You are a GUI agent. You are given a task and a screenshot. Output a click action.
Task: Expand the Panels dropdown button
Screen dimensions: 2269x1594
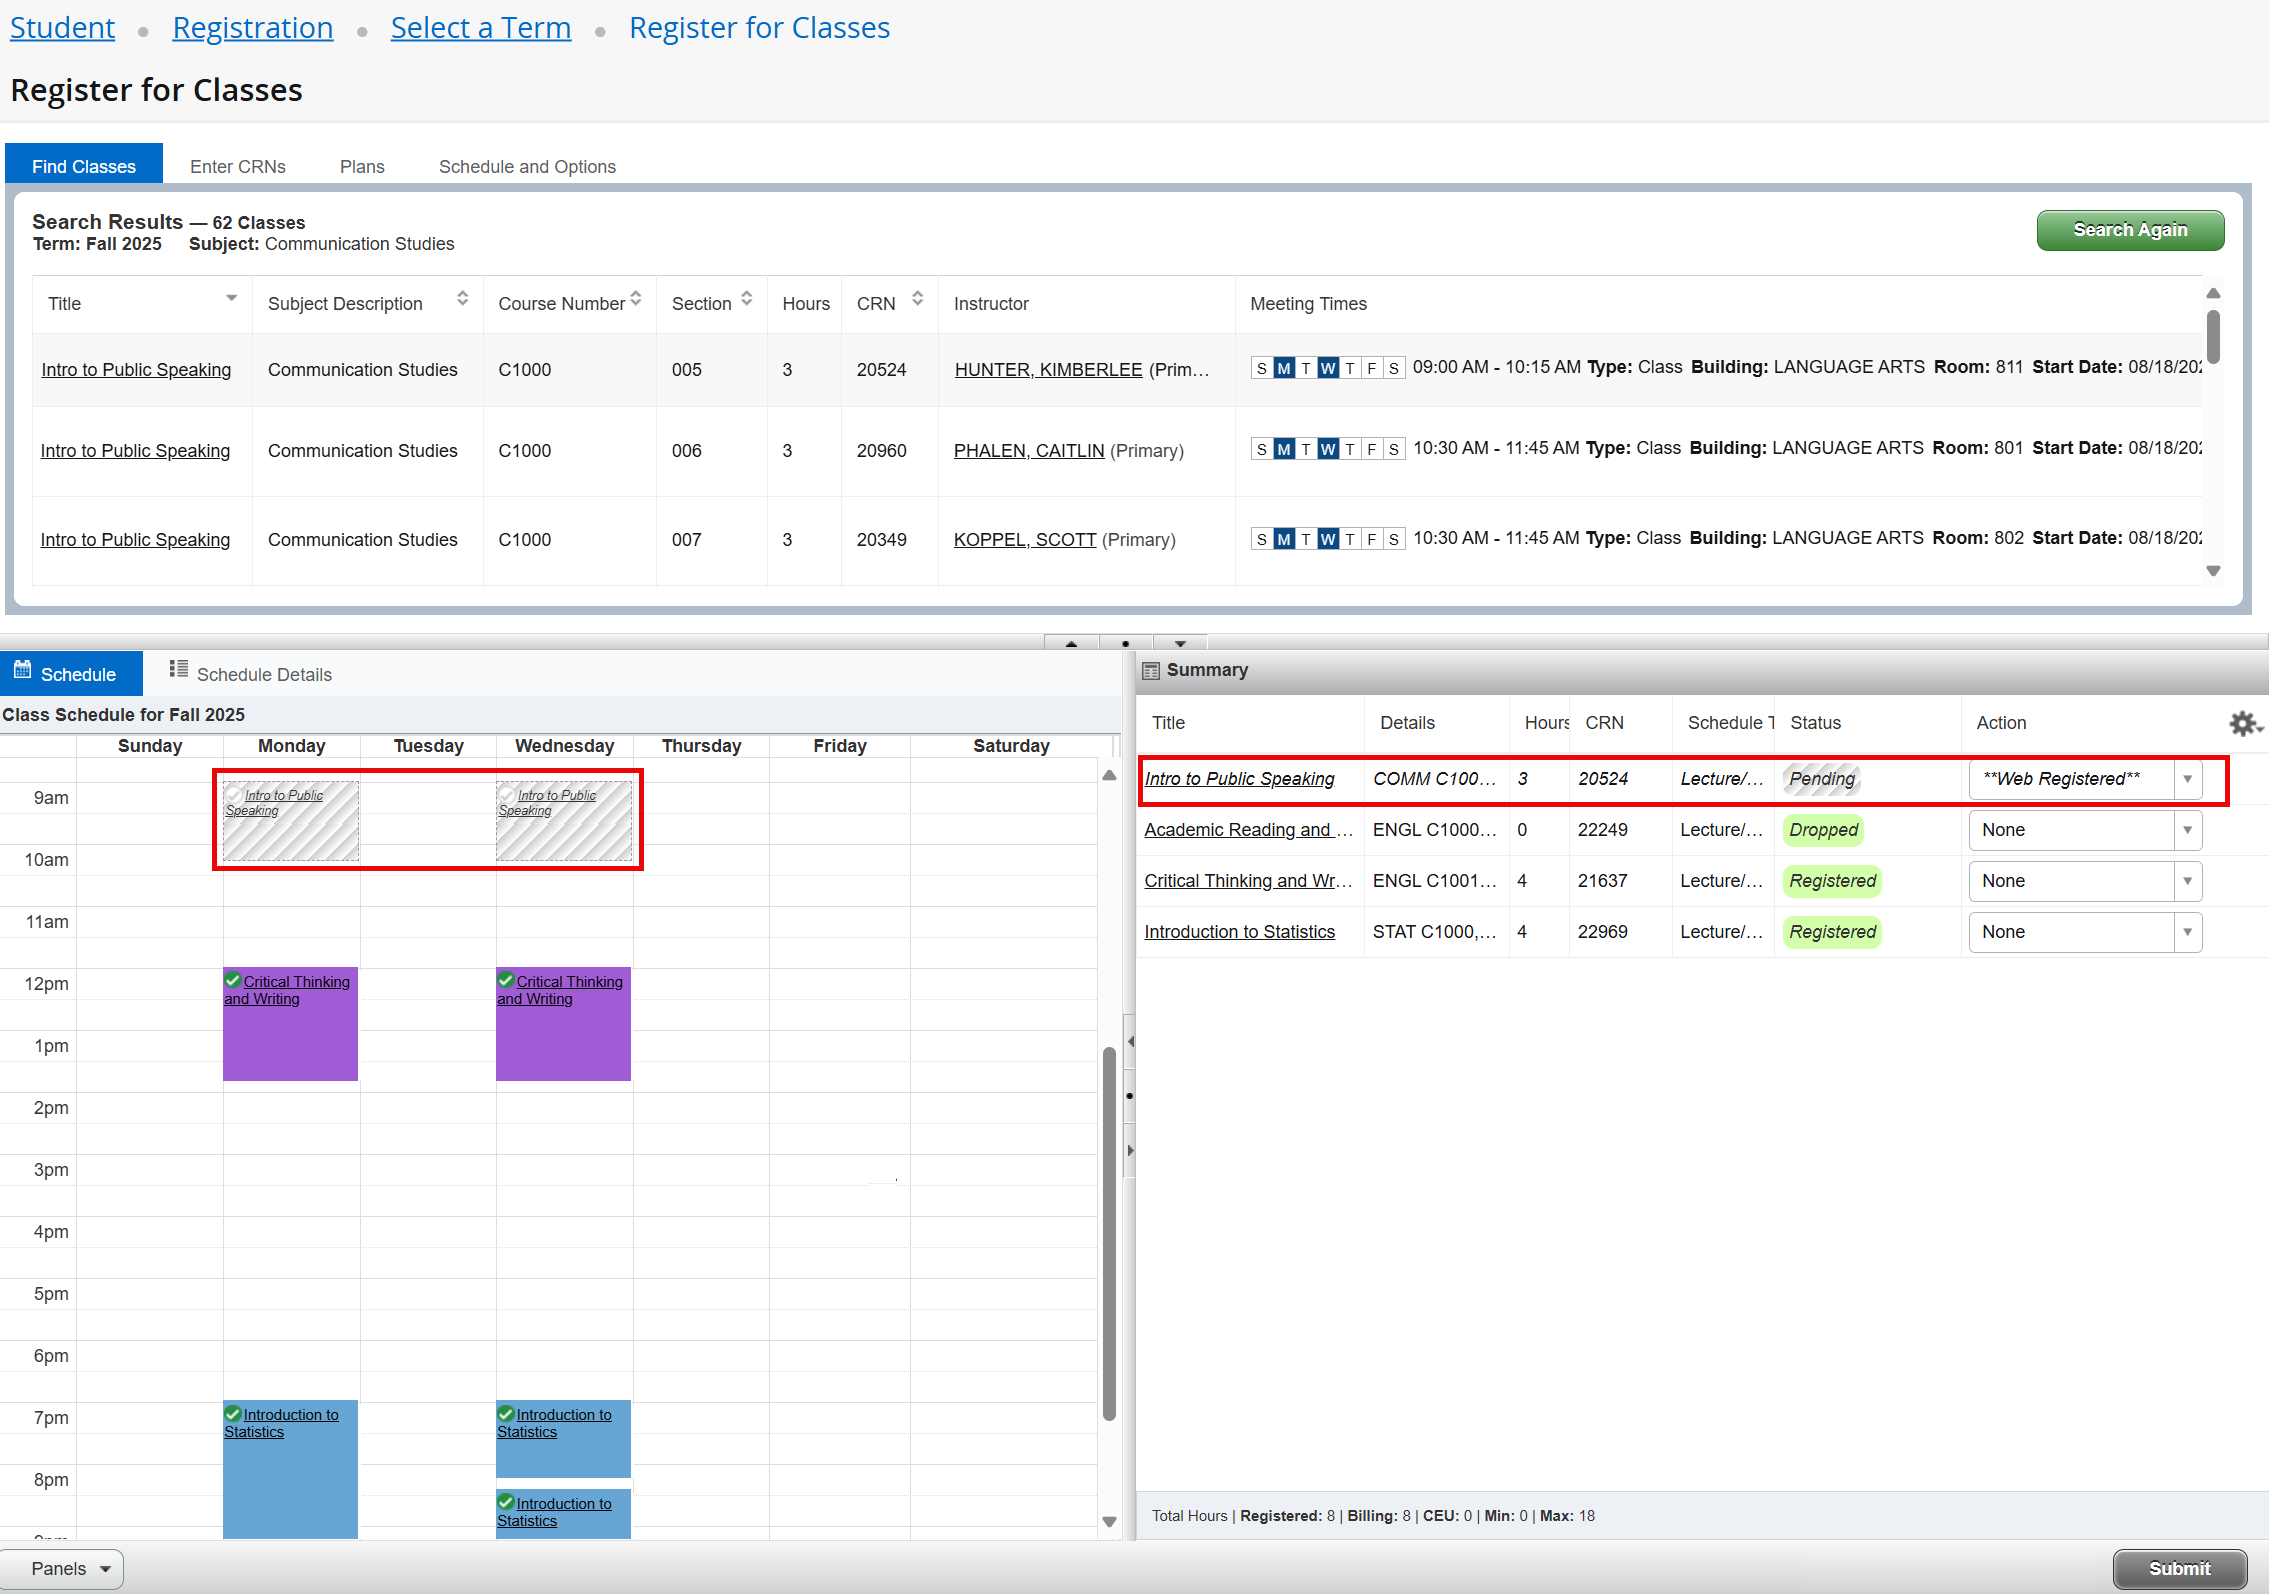pyautogui.click(x=62, y=1568)
